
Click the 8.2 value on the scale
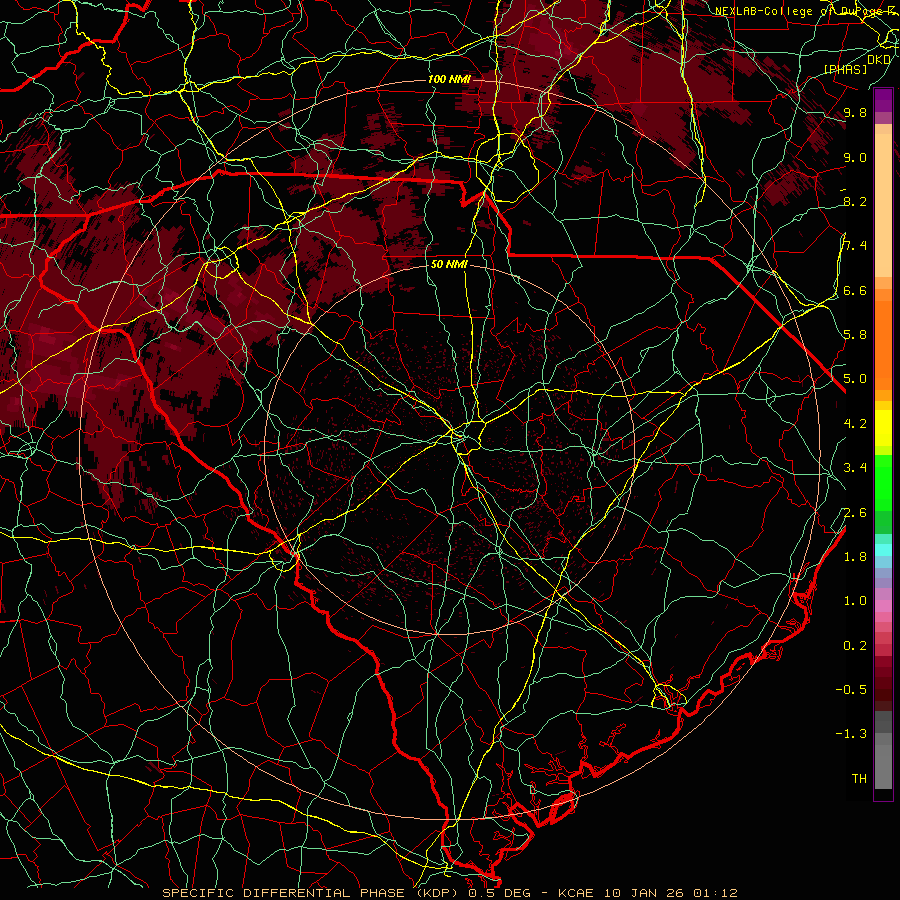(x=855, y=201)
